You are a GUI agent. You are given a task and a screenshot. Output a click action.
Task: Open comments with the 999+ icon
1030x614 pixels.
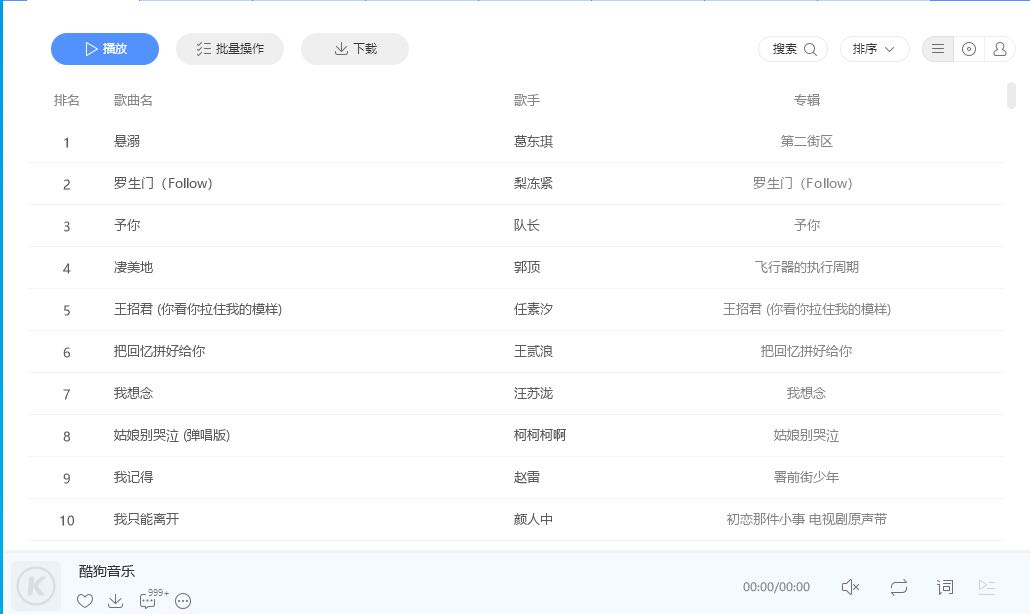(149, 601)
